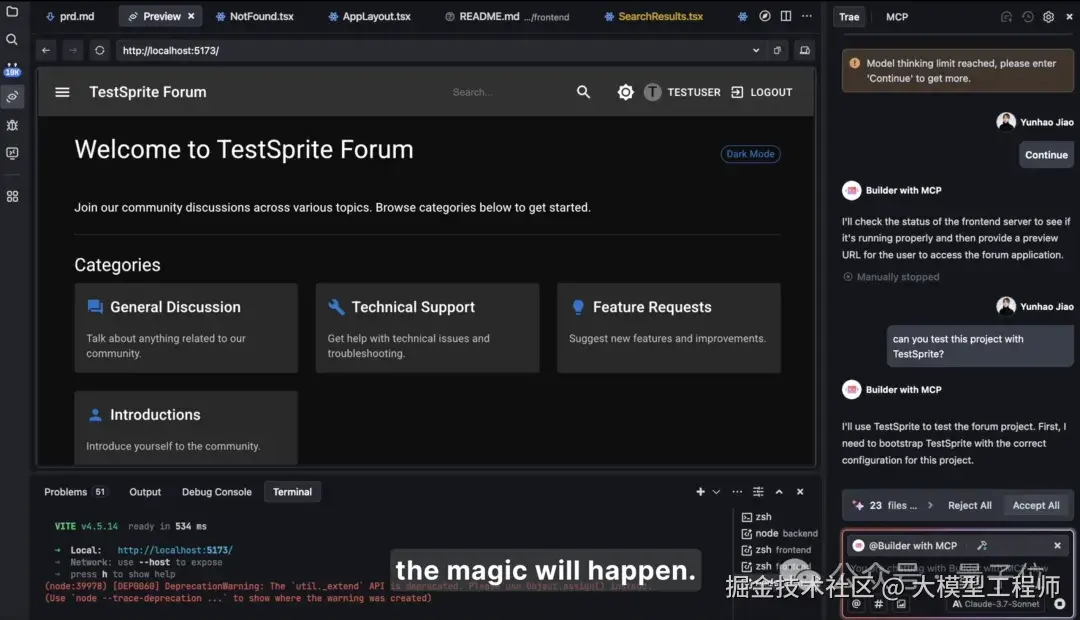This screenshot has height=620, width=1080.
Task: Close the Preview tab
Action: click(191, 16)
